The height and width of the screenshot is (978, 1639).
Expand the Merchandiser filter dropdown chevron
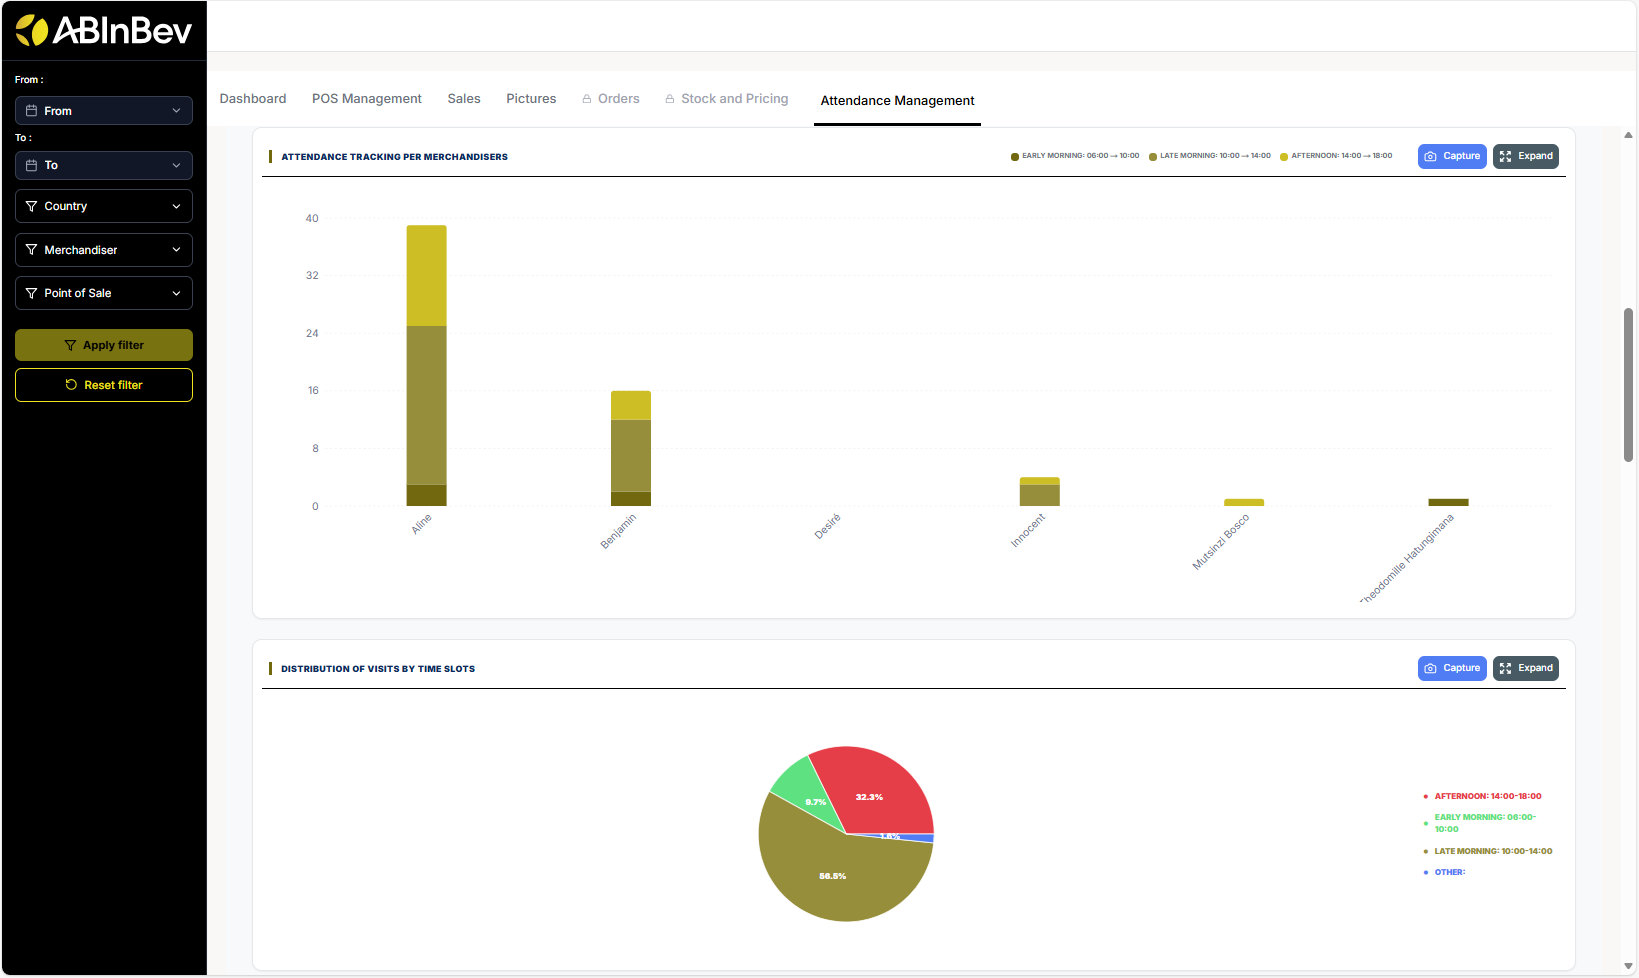point(176,250)
